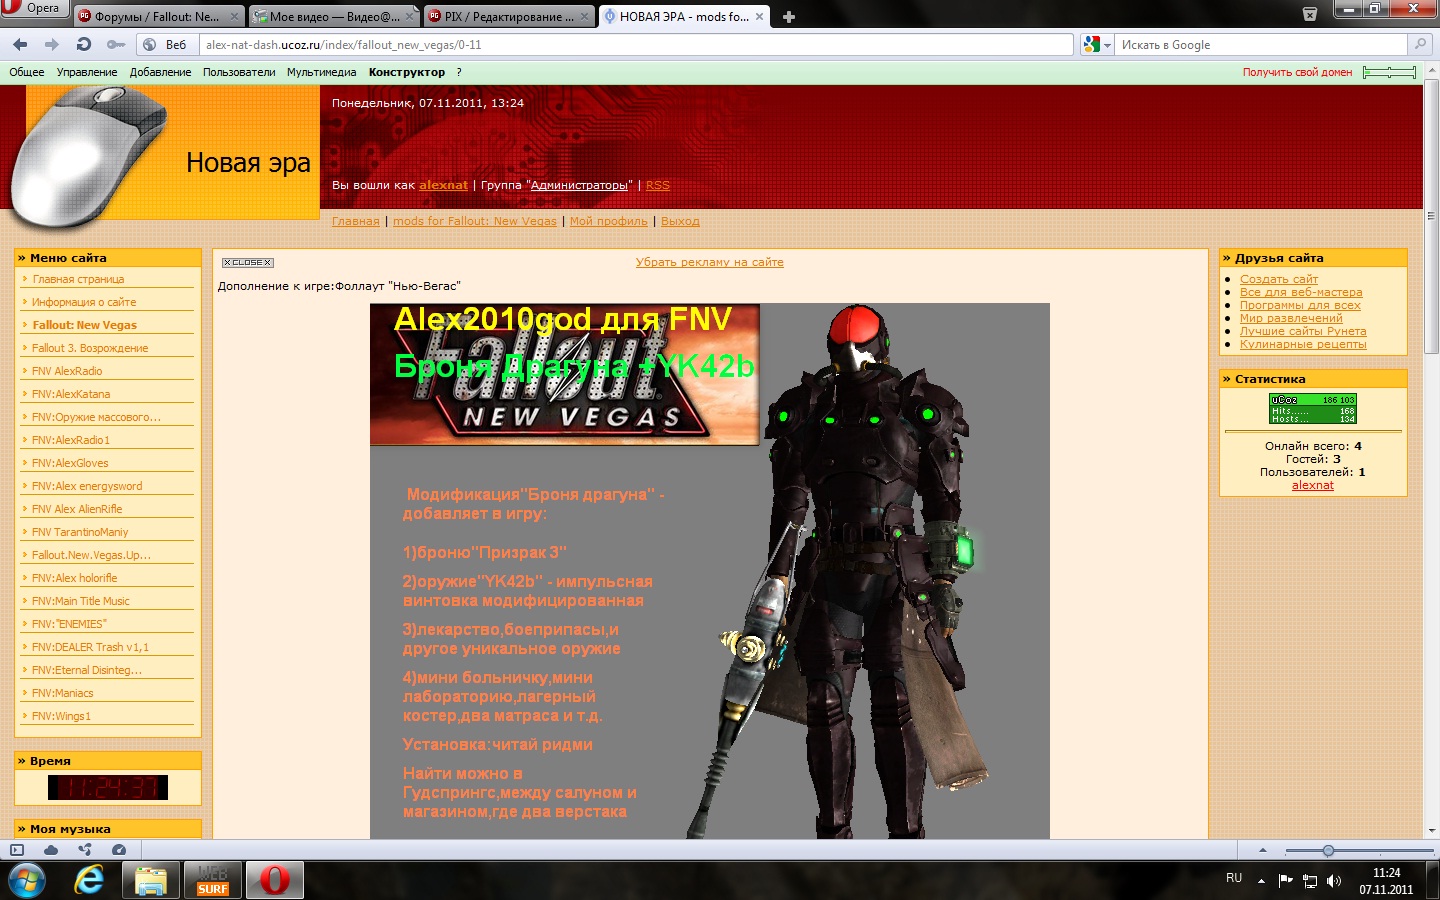This screenshot has height=900, width=1440.
Task: Open a new browser tab
Action: (789, 17)
